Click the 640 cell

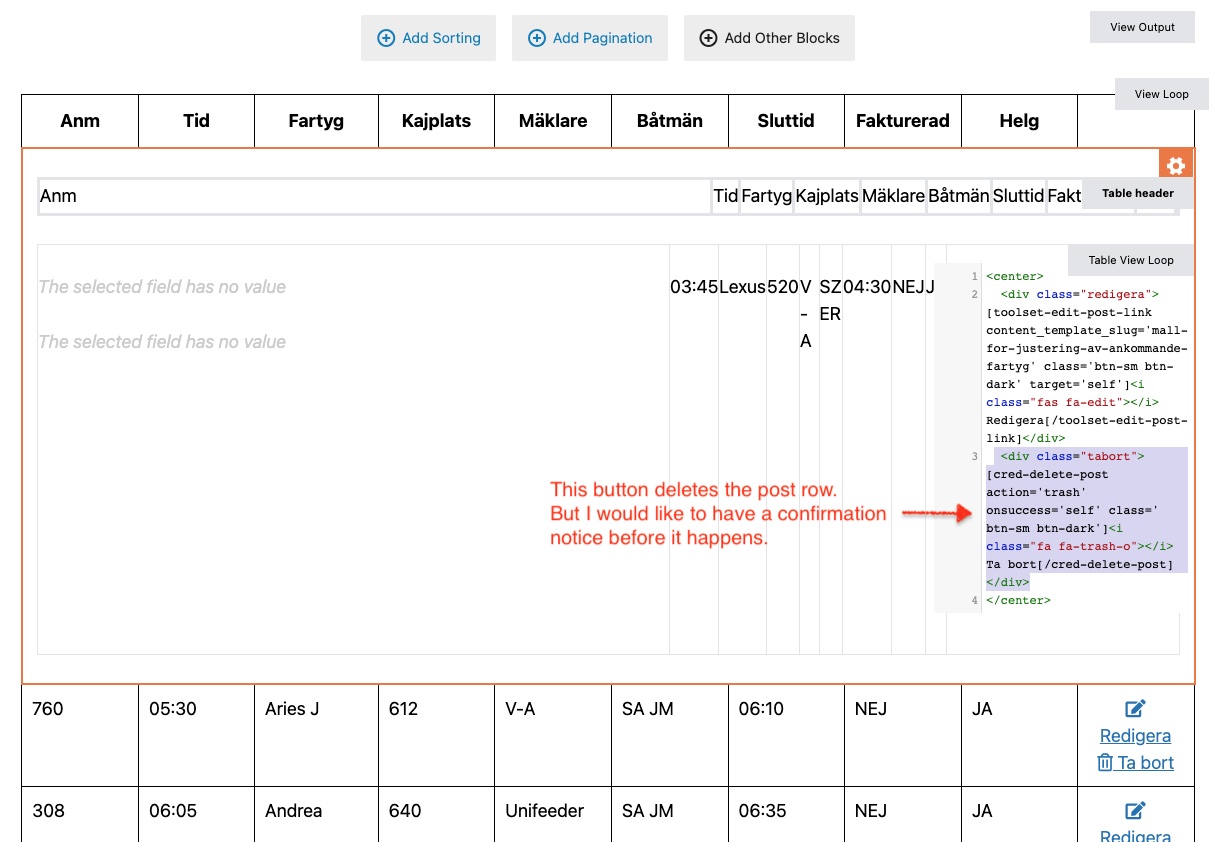(436, 814)
